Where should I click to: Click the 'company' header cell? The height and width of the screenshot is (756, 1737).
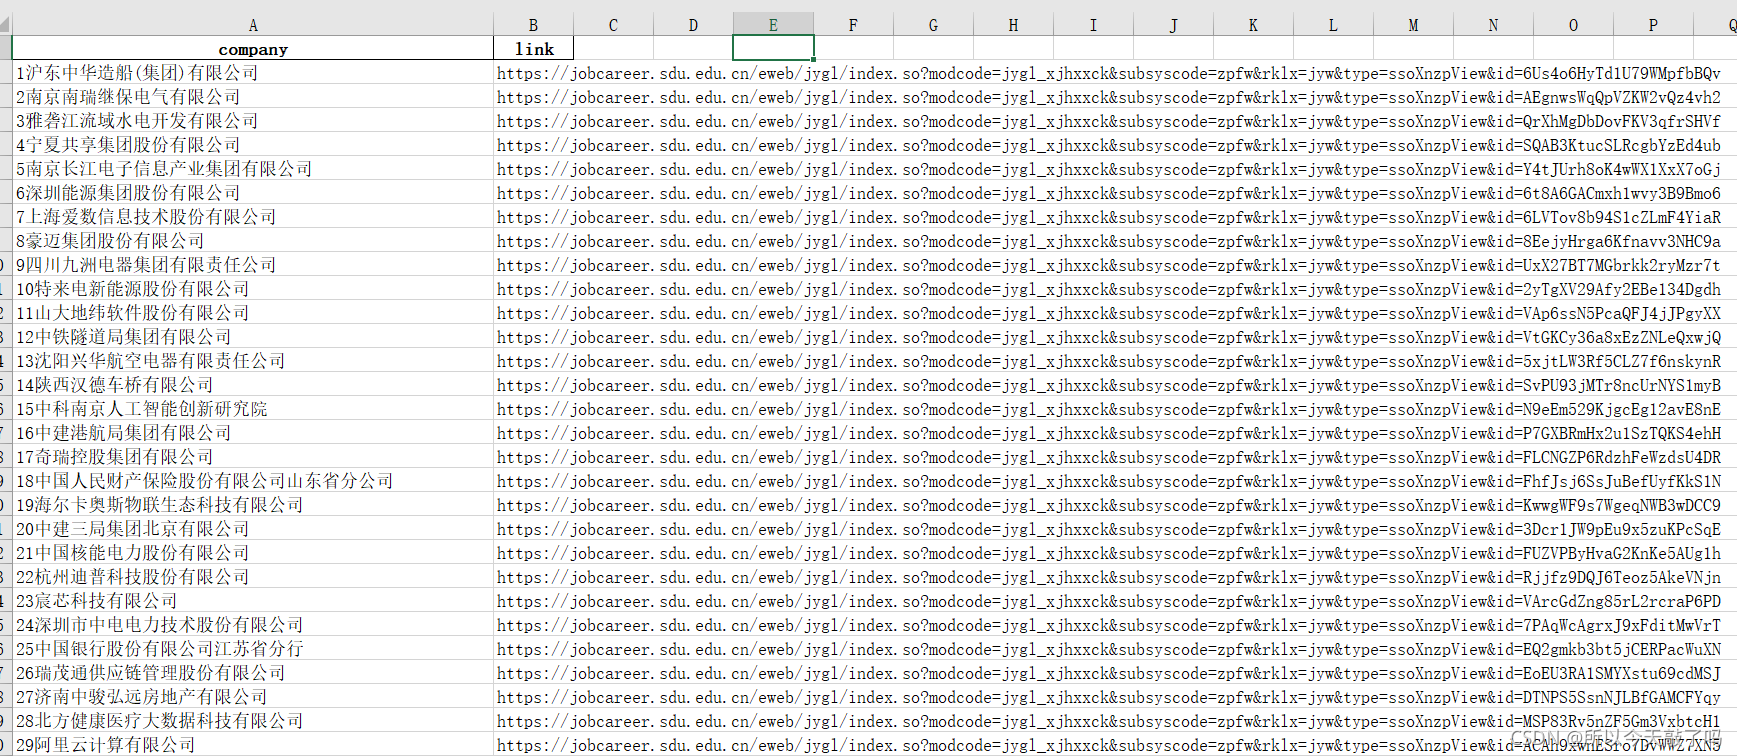click(x=252, y=48)
